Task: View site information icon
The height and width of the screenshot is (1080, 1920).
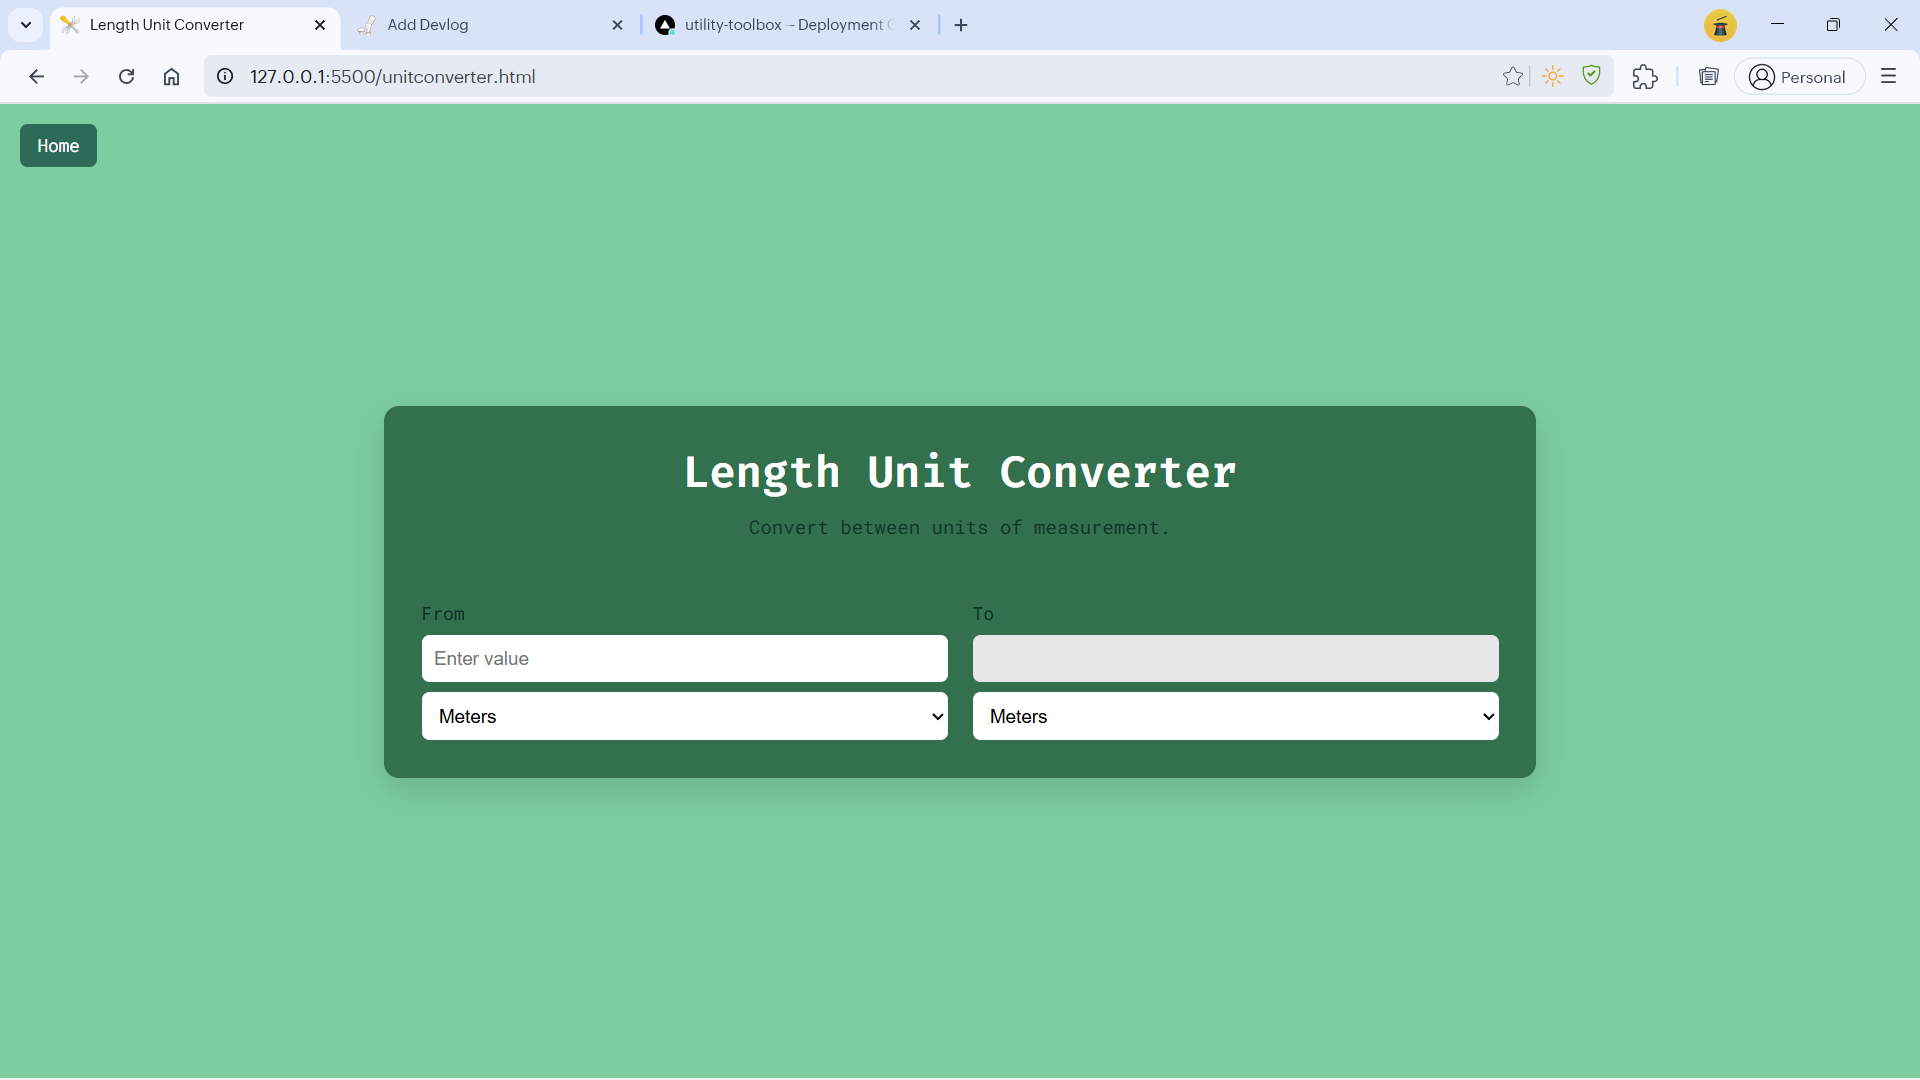Action: [226, 77]
